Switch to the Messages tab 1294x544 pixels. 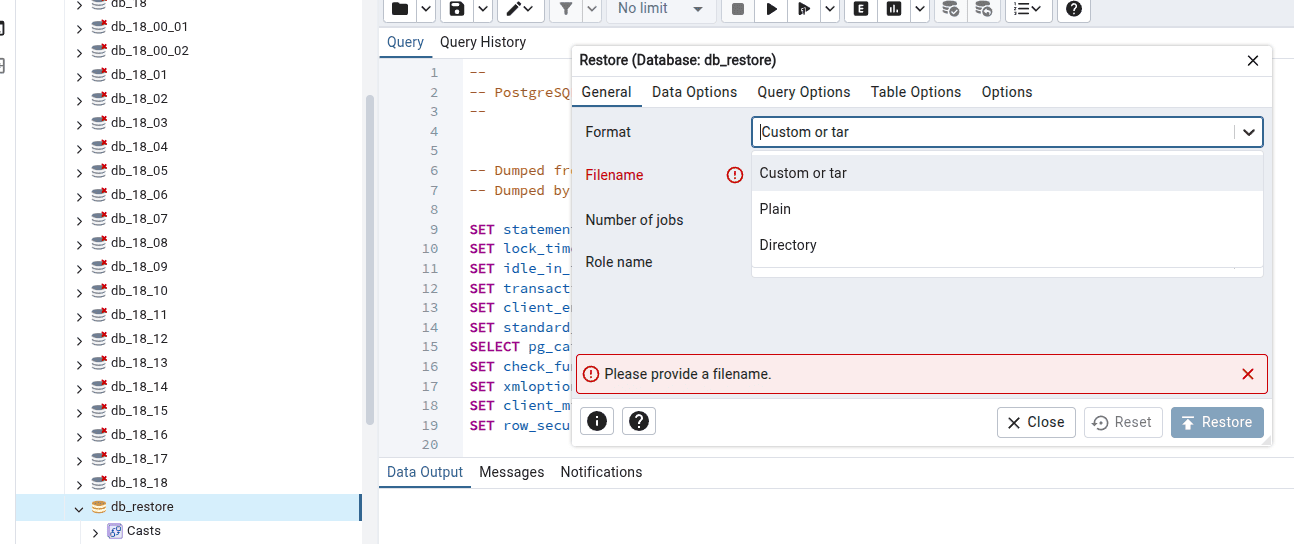[512, 472]
